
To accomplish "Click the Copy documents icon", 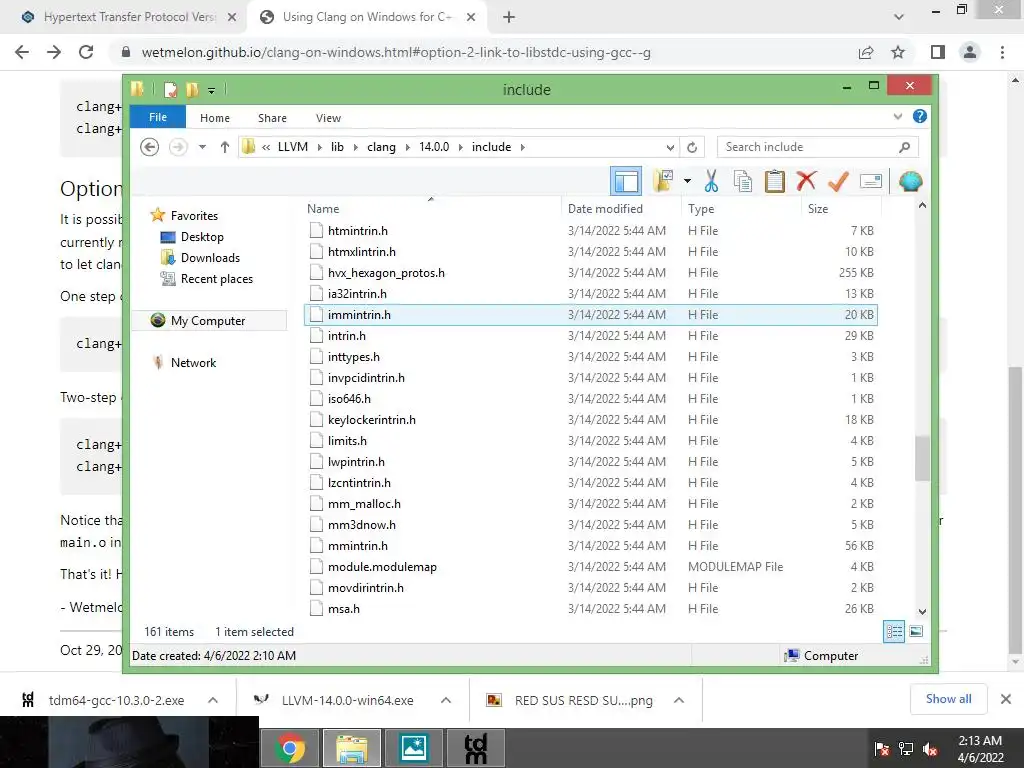I will 743,181.
